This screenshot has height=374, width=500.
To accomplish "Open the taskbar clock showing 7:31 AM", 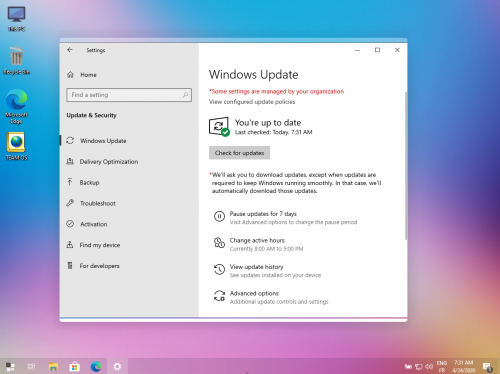I will click(x=464, y=366).
